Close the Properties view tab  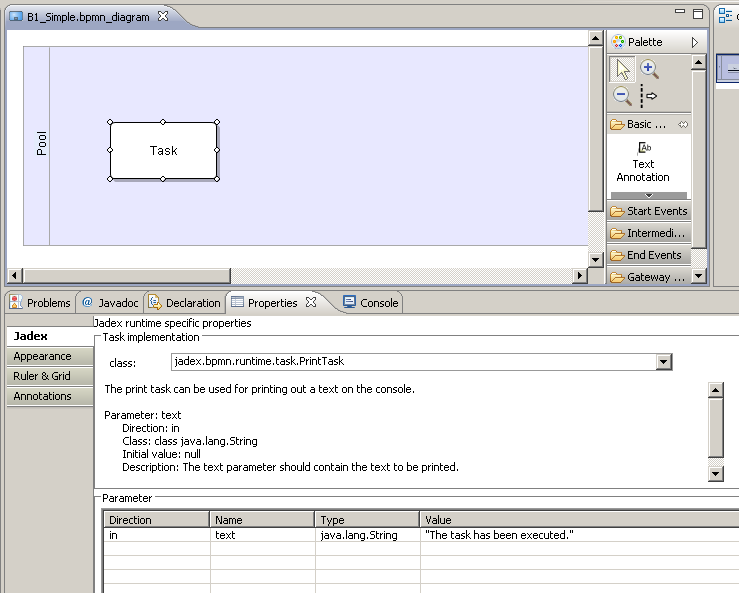coord(311,302)
